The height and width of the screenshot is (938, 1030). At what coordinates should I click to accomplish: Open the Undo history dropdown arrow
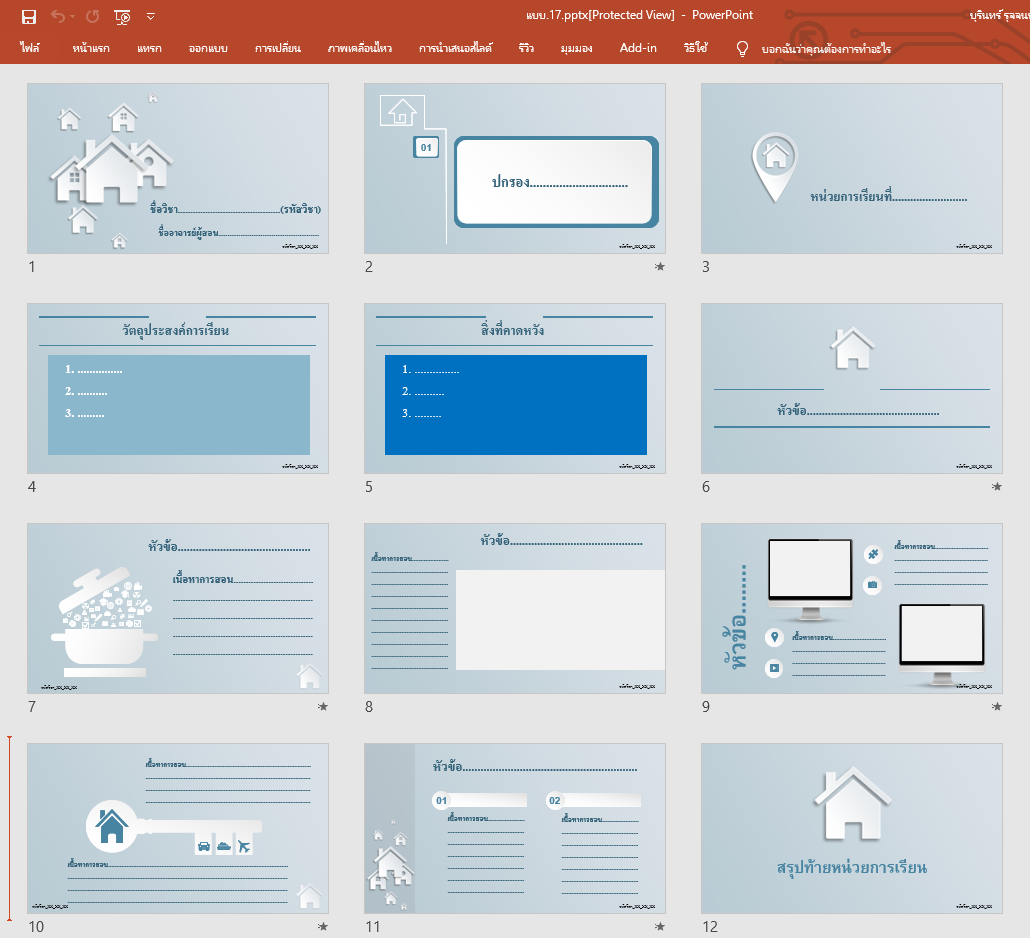pyautogui.click(x=74, y=16)
